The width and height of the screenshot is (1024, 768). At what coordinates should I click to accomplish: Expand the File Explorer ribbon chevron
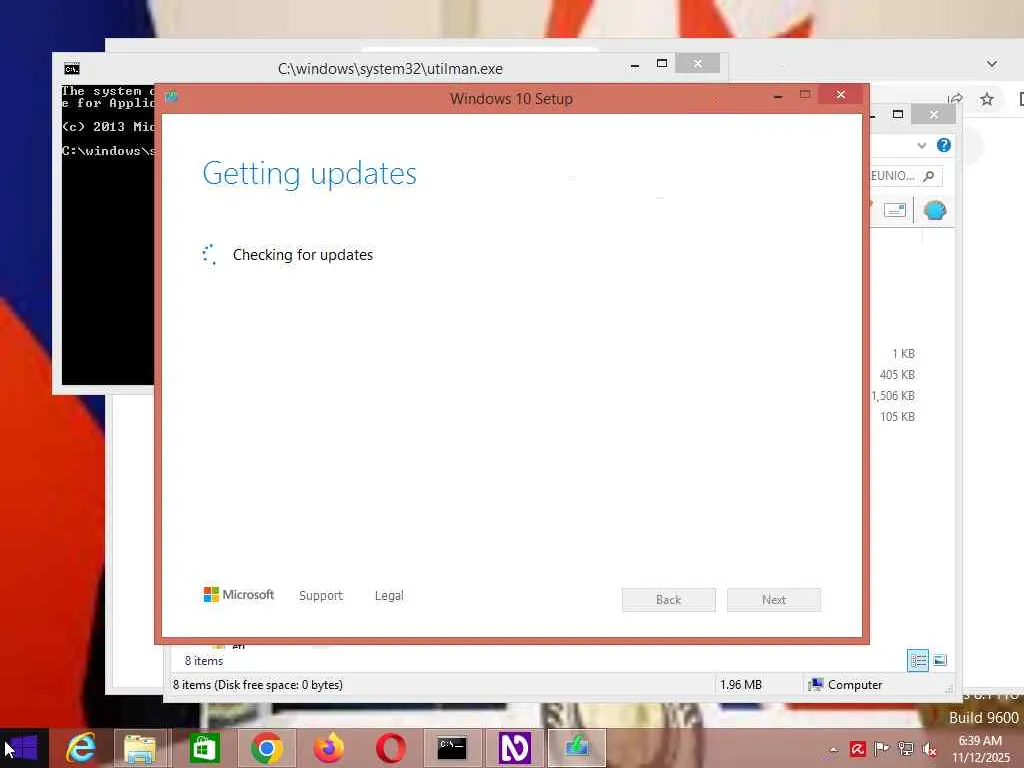[921, 145]
